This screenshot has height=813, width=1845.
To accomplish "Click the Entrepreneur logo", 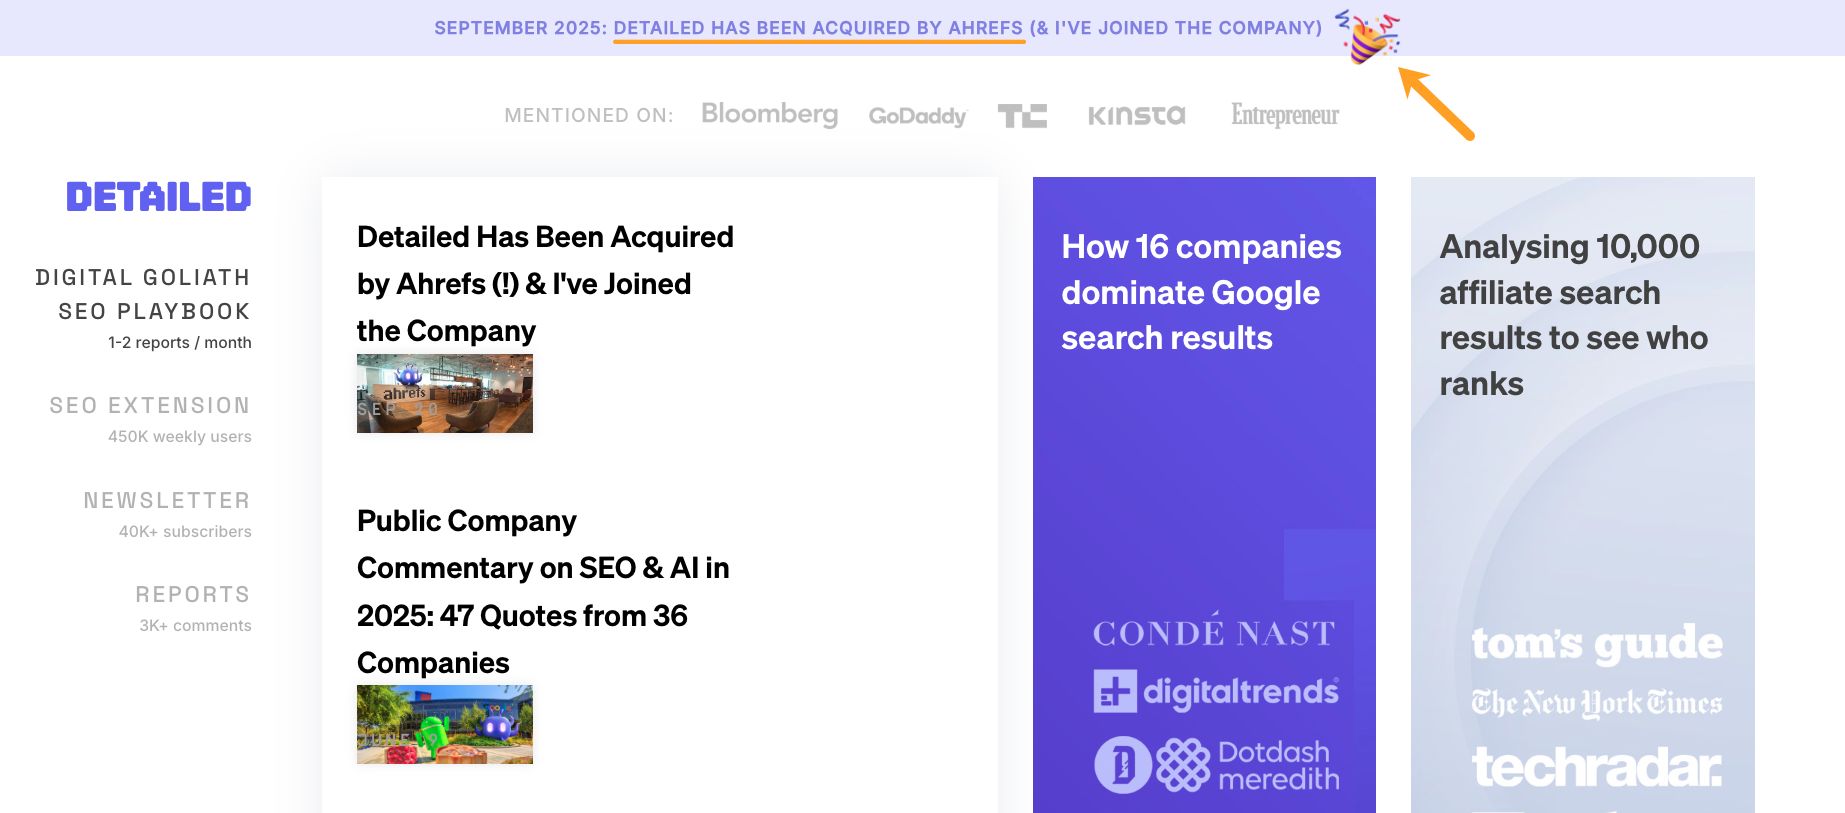I will 1285,115.
